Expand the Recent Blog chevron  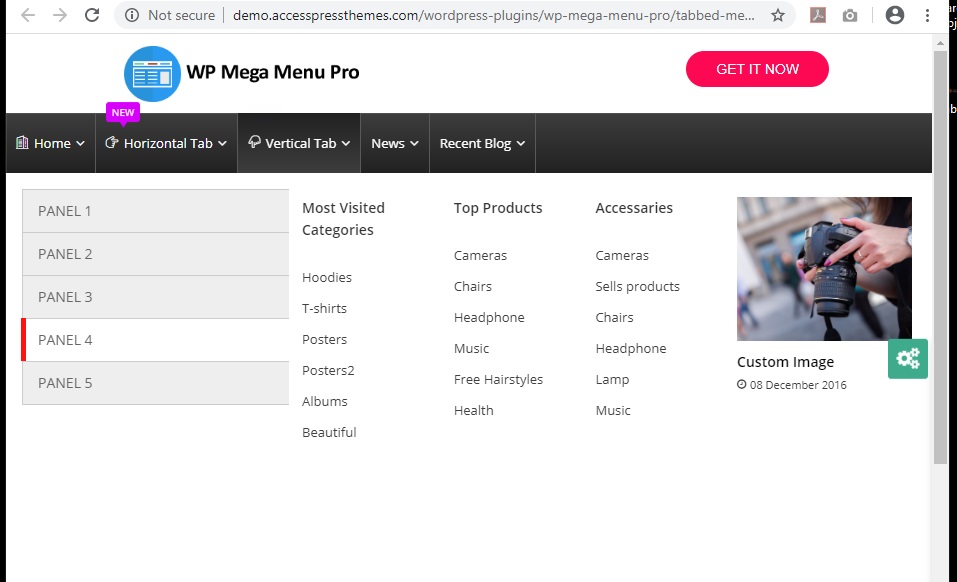(521, 143)
